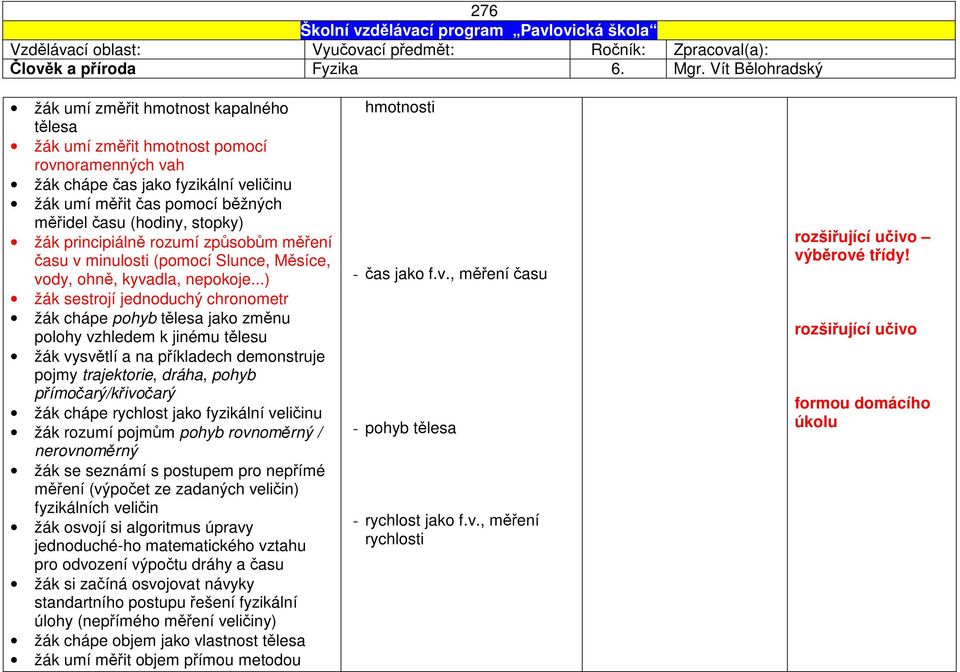Click "žák si začíná osvojovat návyky" item
This screenshot has width=960, height=672.
165,602
